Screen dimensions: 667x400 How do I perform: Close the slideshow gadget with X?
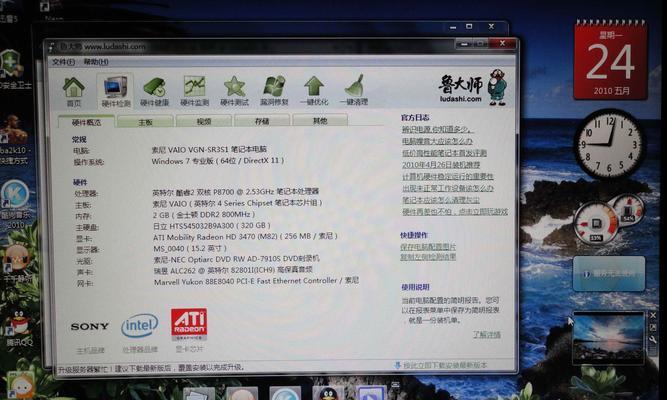point(653,315)
